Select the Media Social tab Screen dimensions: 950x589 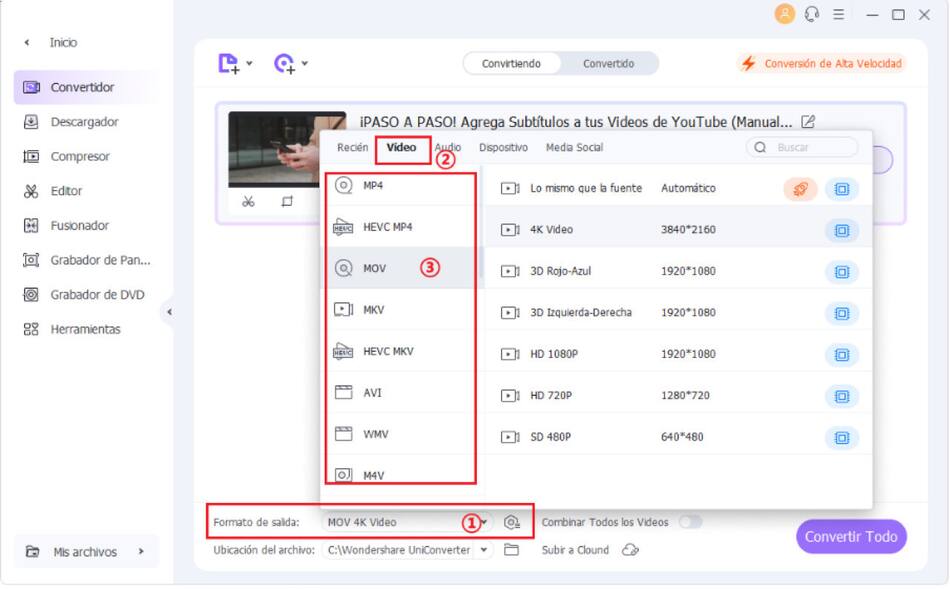pyautogui.click(x=574, y=147)
